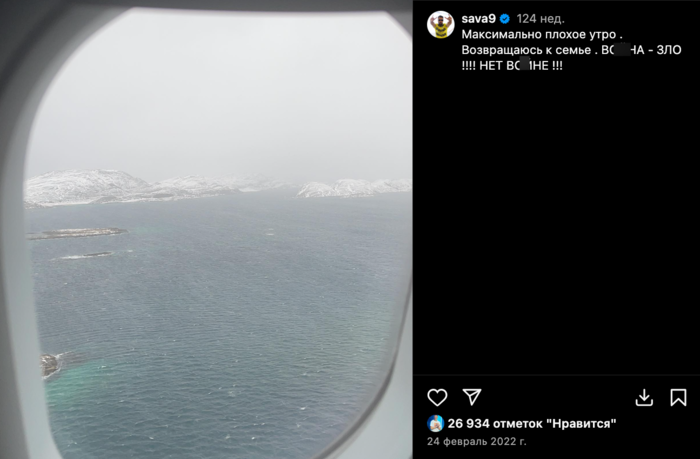Download the photo using the download arrow icon
Screen dimensions: 700x459
coord(644,397)
